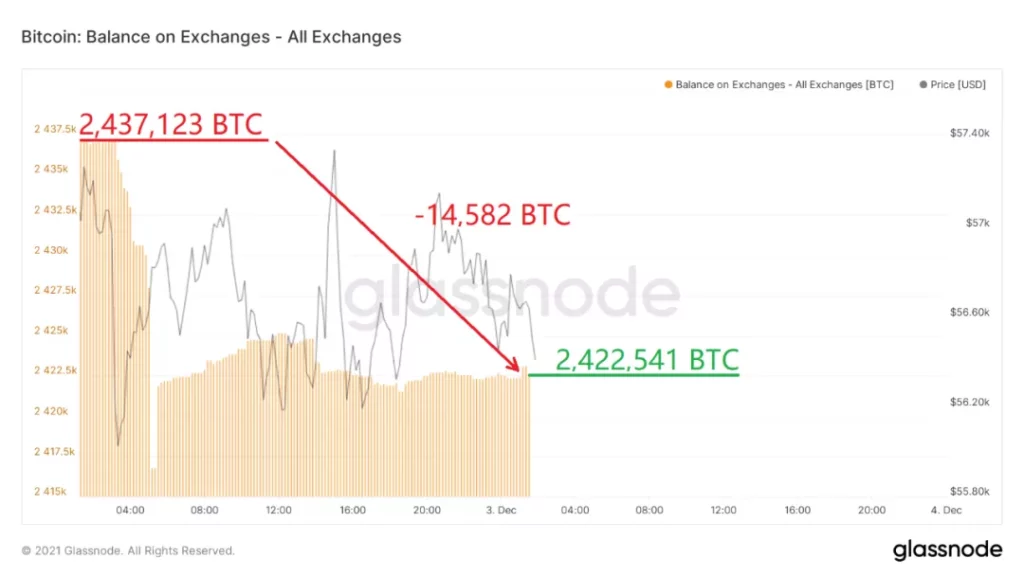1024x576 pixels.
Task: Click the red arrowhead tip near the bars
Action: tap(519, 366)
